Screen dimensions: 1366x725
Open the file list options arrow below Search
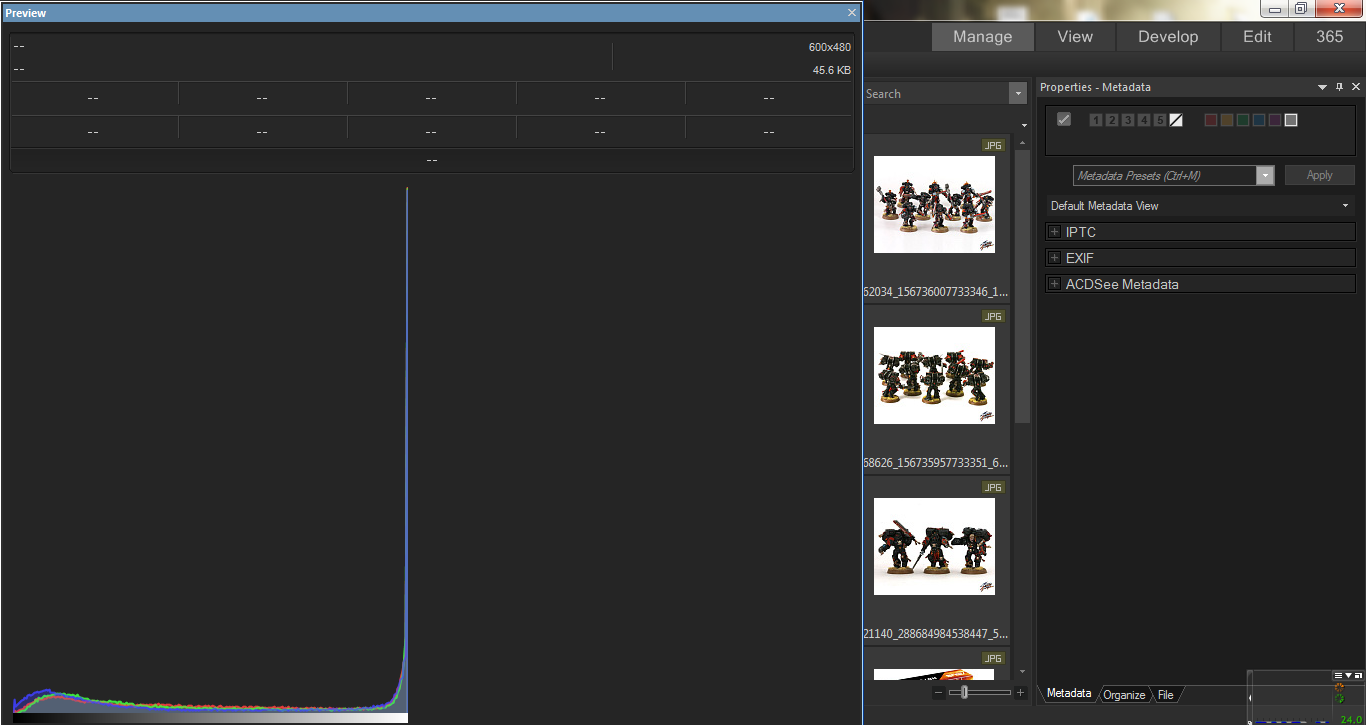coord(1024,125)
